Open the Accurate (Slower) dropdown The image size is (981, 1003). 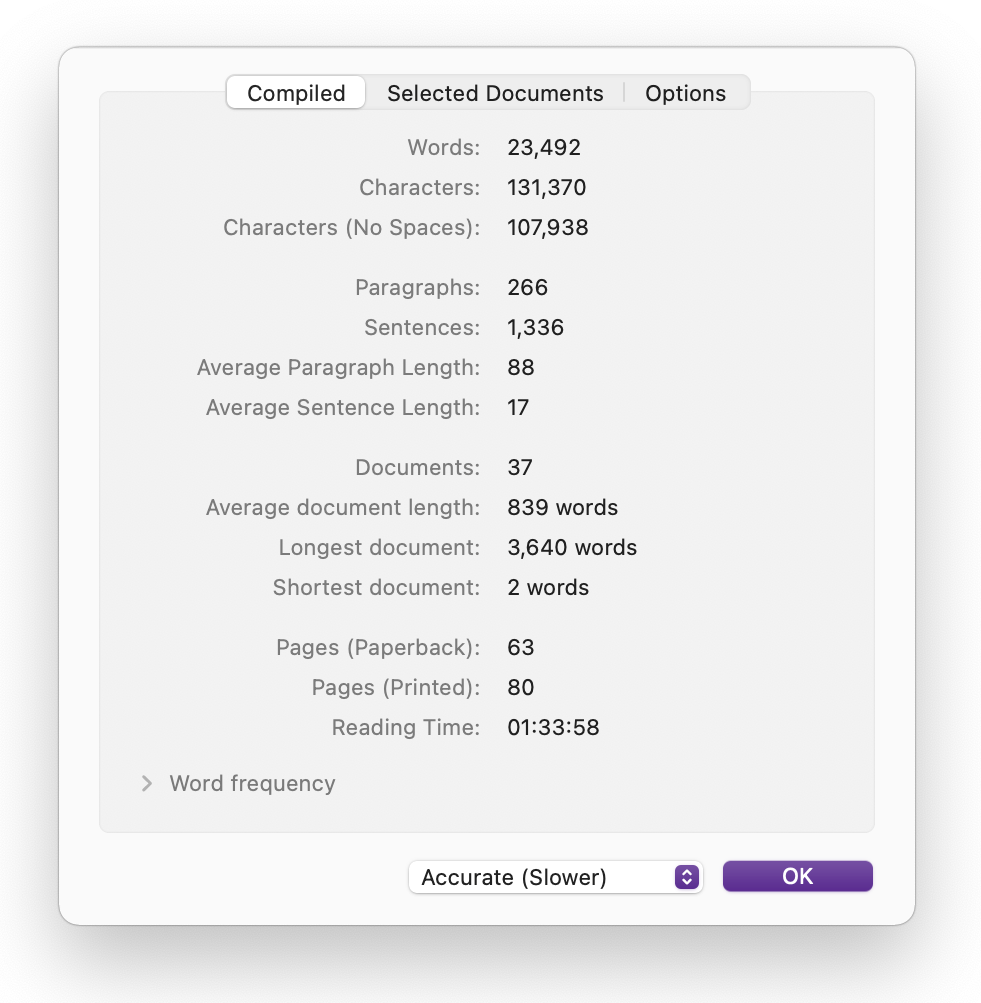[556, 877]
